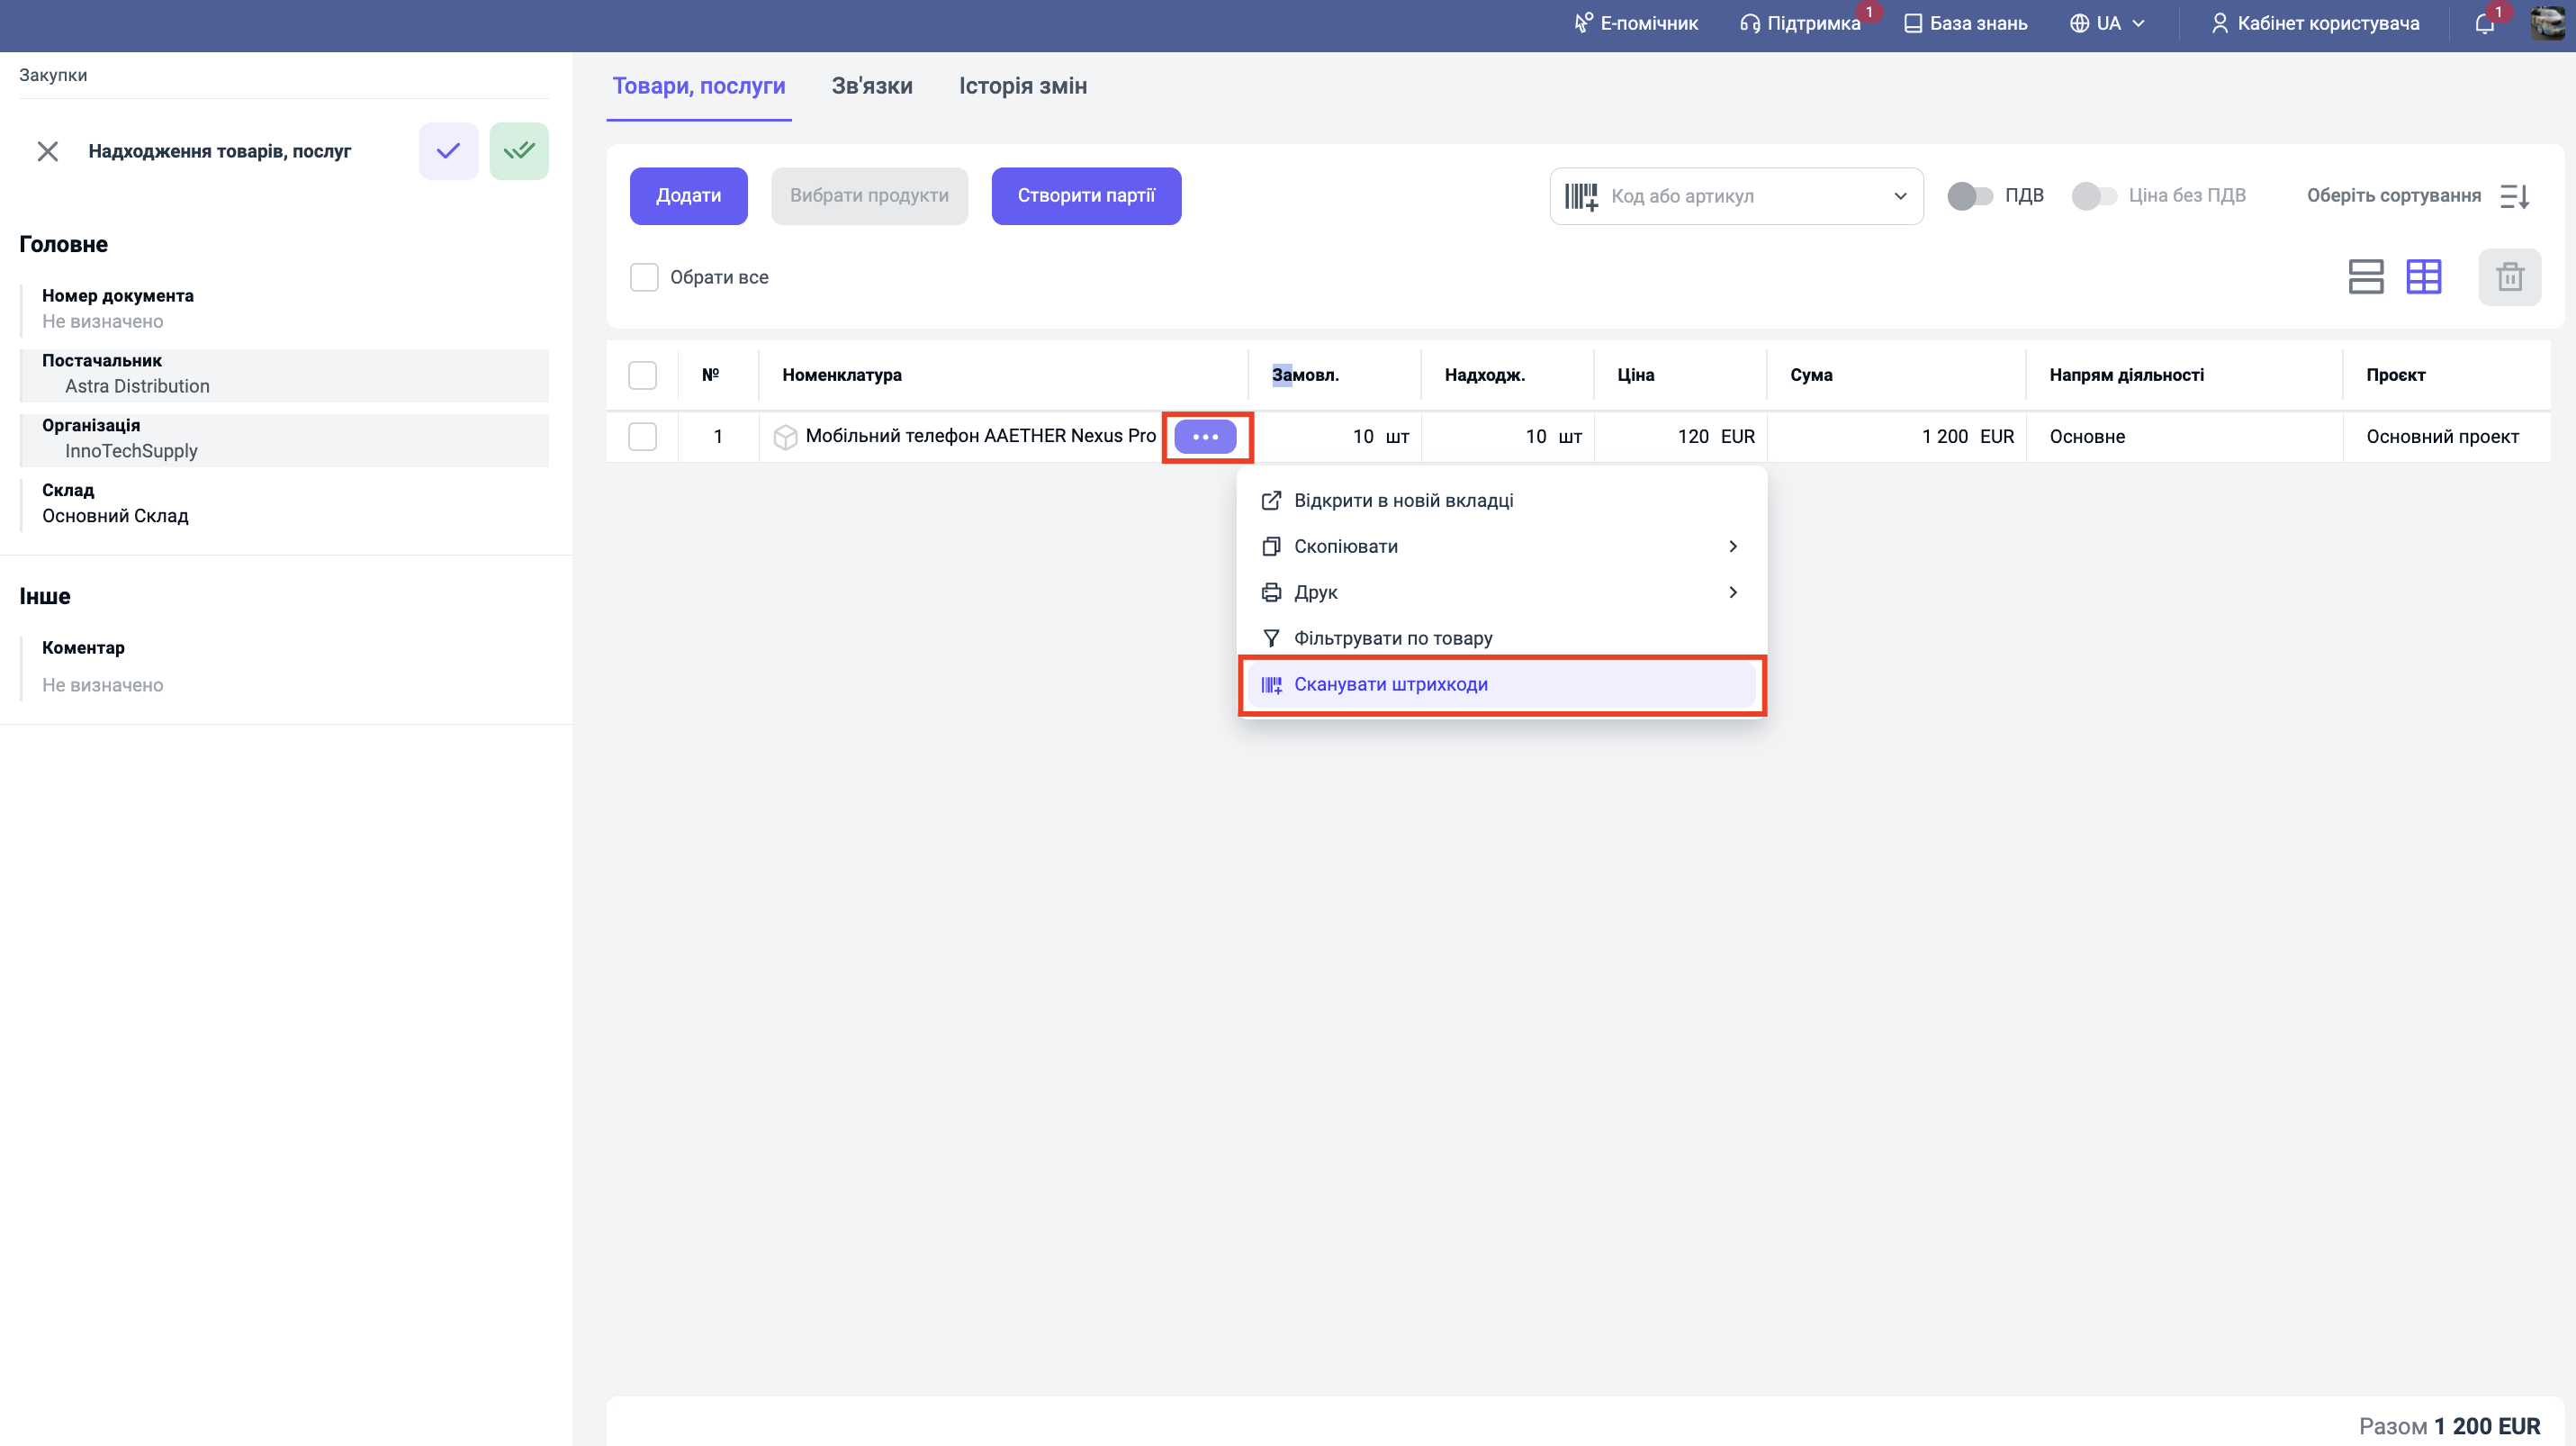This screenshot has width=2576, height=1446.
Task: Open Код або артикул dropdown
Action: coord(1899,196)
